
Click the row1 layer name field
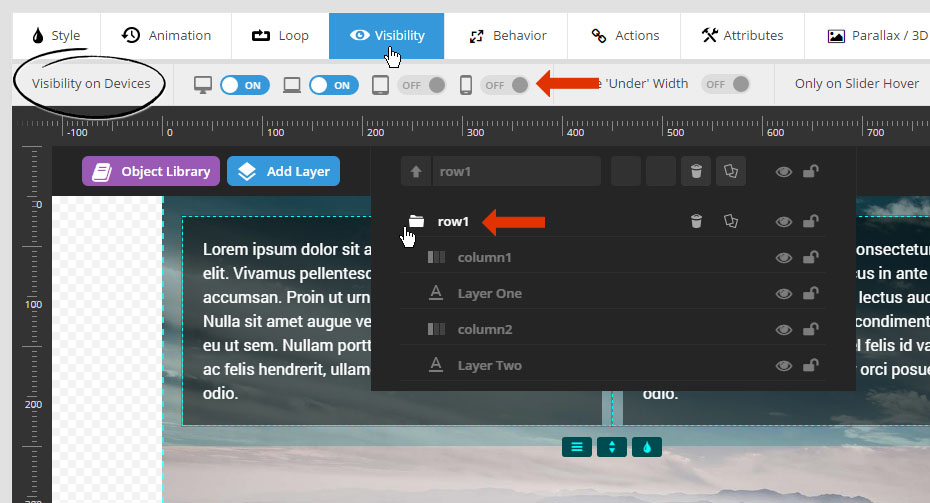(x=517, y=171)
